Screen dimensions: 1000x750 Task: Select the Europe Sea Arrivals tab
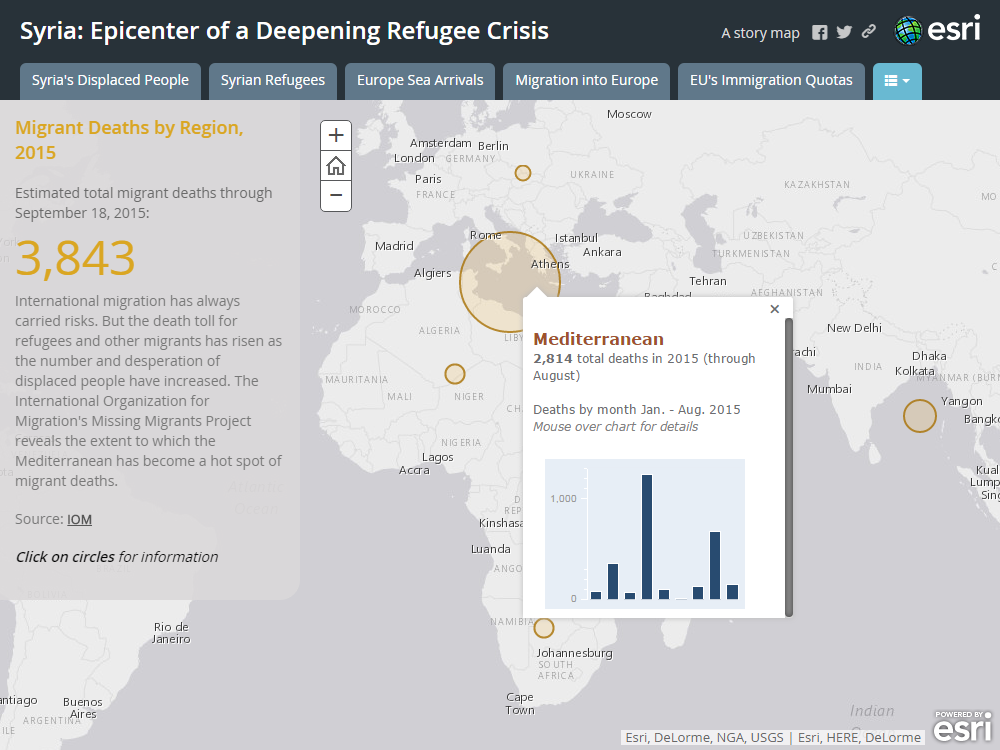coord(420,81)
